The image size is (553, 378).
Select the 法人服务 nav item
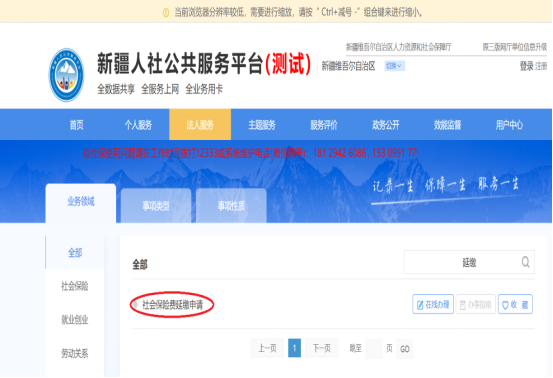click(200, 125)
